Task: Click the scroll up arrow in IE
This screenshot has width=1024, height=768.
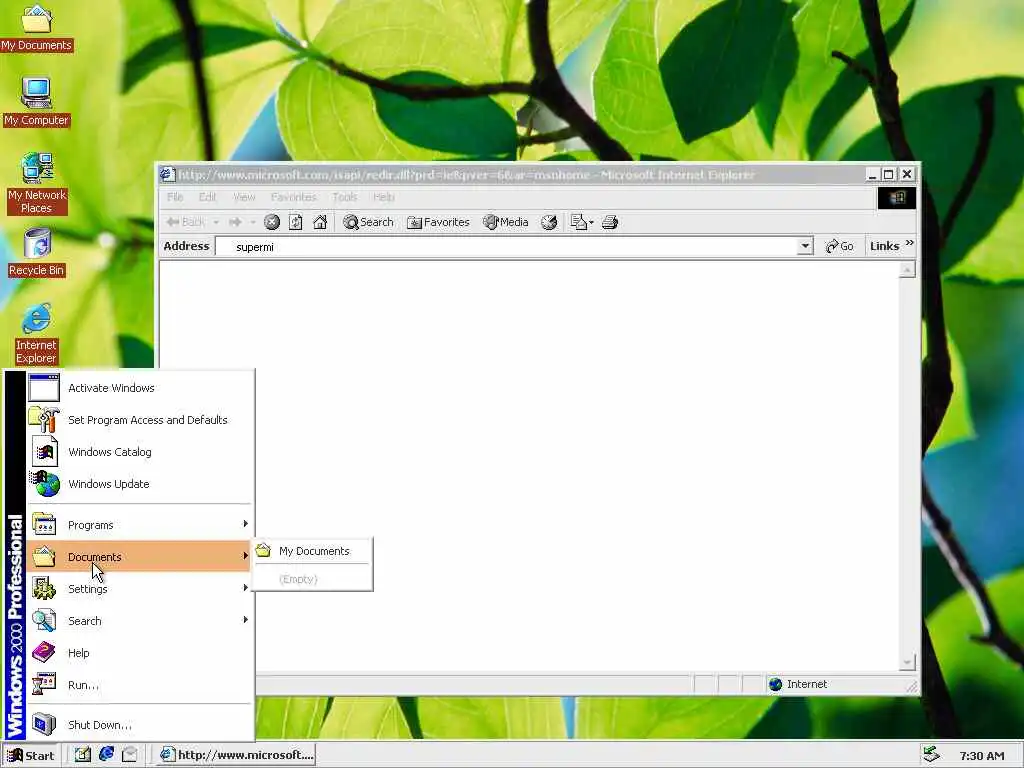Action: pos(907,270)
